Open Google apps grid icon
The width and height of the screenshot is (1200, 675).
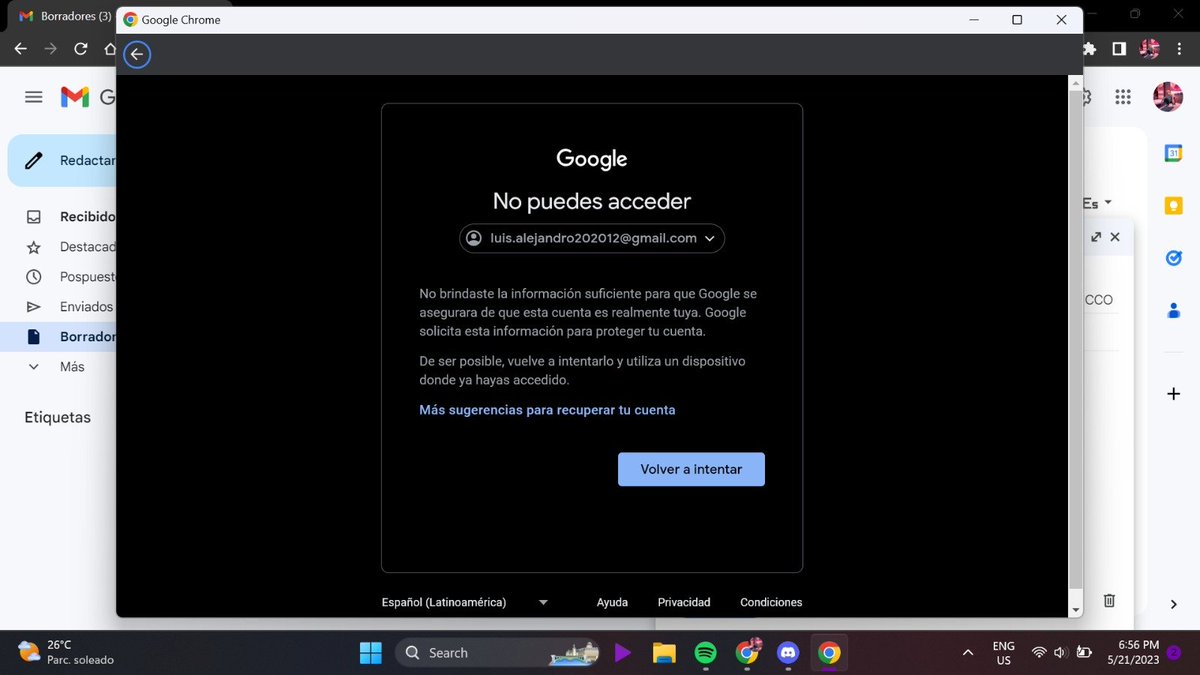pos(1123,97)
